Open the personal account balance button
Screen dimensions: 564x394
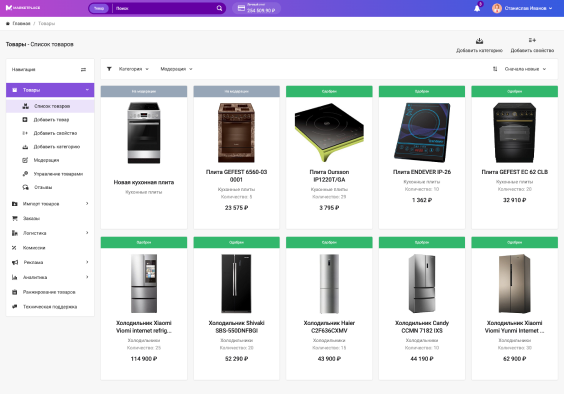[256, 8]
